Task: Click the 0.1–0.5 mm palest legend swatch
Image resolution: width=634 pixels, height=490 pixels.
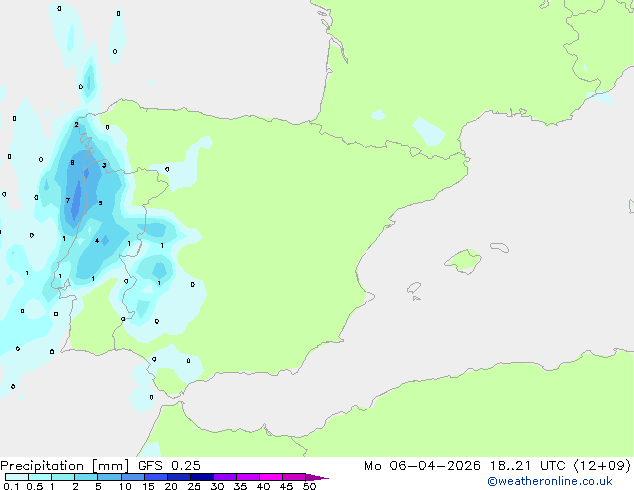Action: [17, 477]
